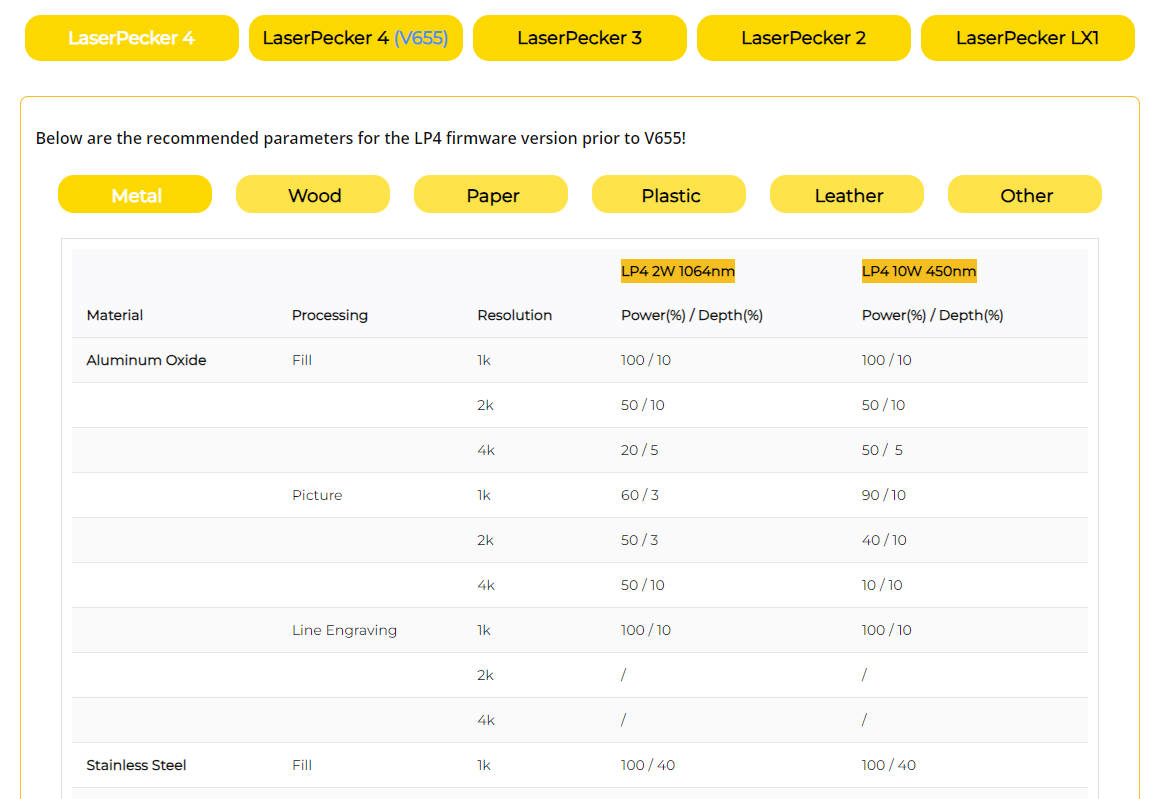
Task: Switch to the LaserPecker 4 (V655) tab
Action: [x=355, y=38]
